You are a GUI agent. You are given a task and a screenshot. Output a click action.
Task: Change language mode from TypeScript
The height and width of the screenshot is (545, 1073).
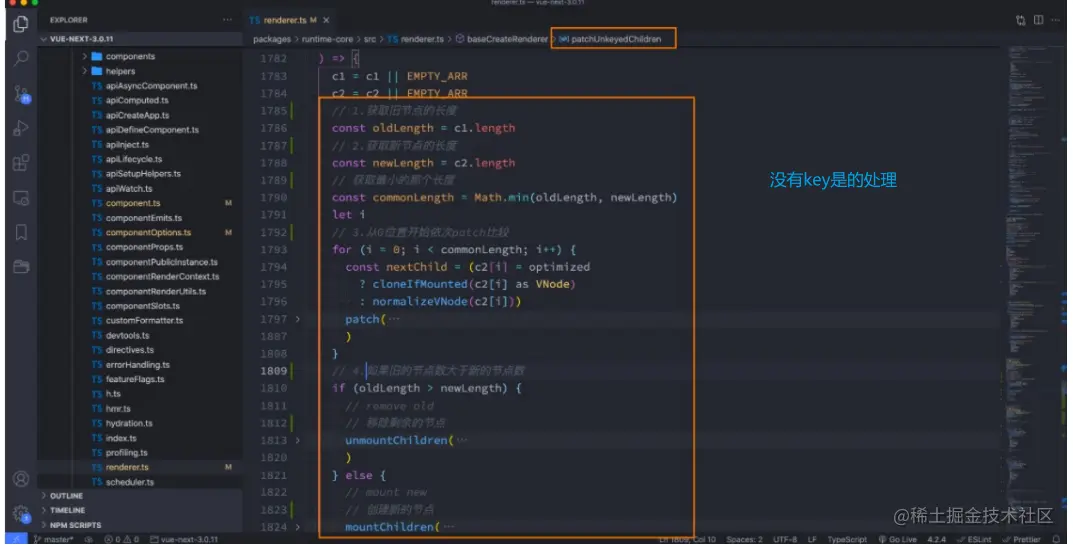847,540
